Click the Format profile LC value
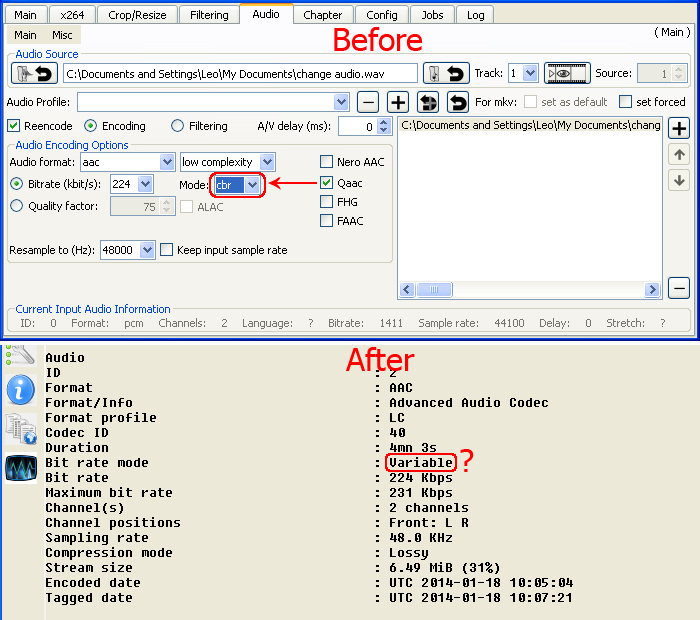 (x=397, y=418)
